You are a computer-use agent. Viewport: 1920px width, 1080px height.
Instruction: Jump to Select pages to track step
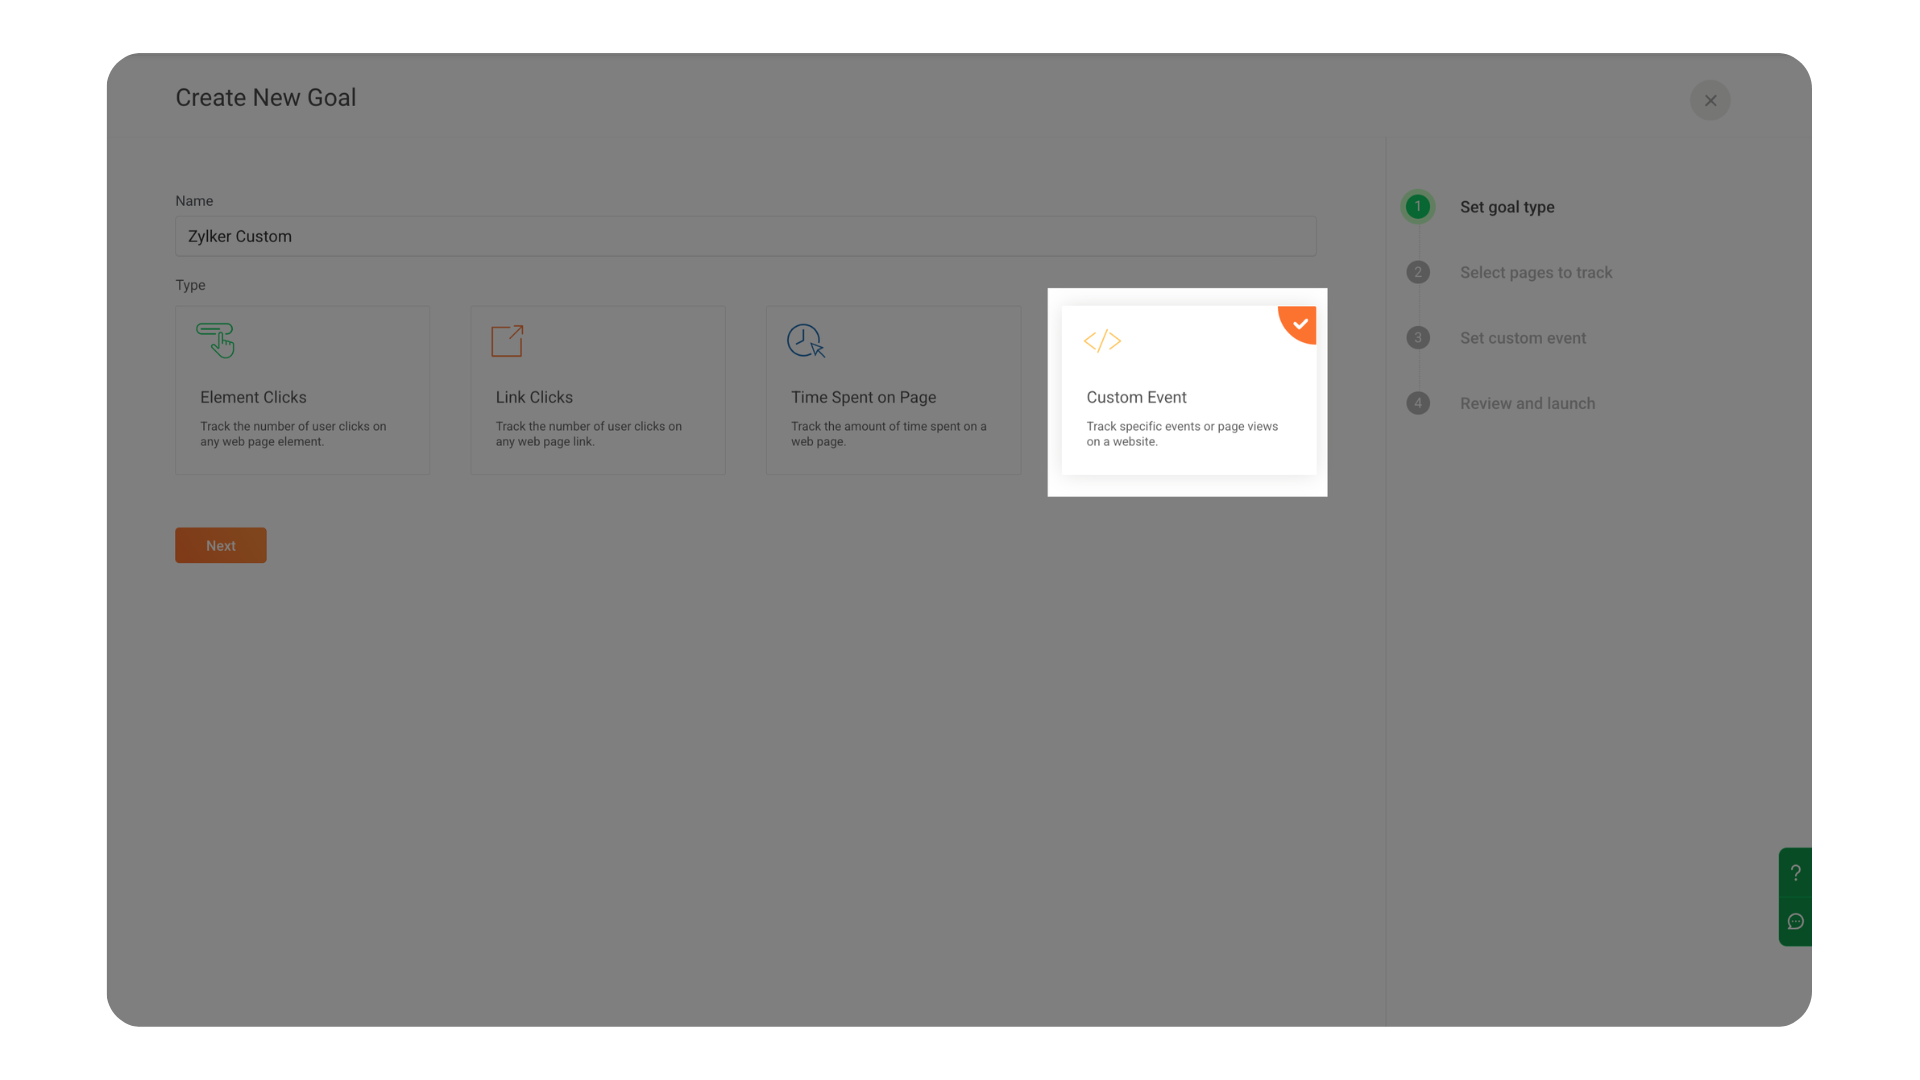[1535, 272]
